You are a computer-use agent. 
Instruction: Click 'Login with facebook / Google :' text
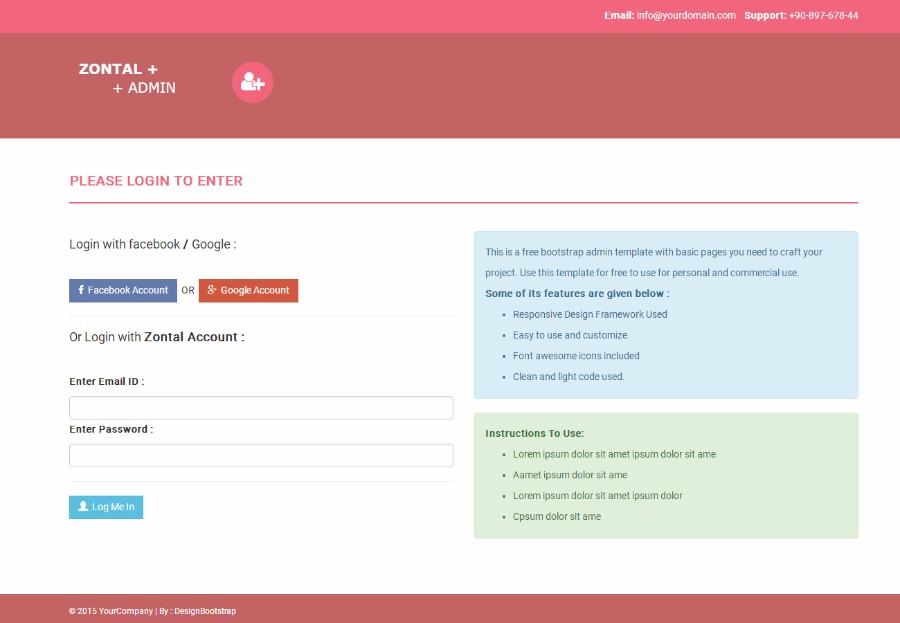(153, 245)
